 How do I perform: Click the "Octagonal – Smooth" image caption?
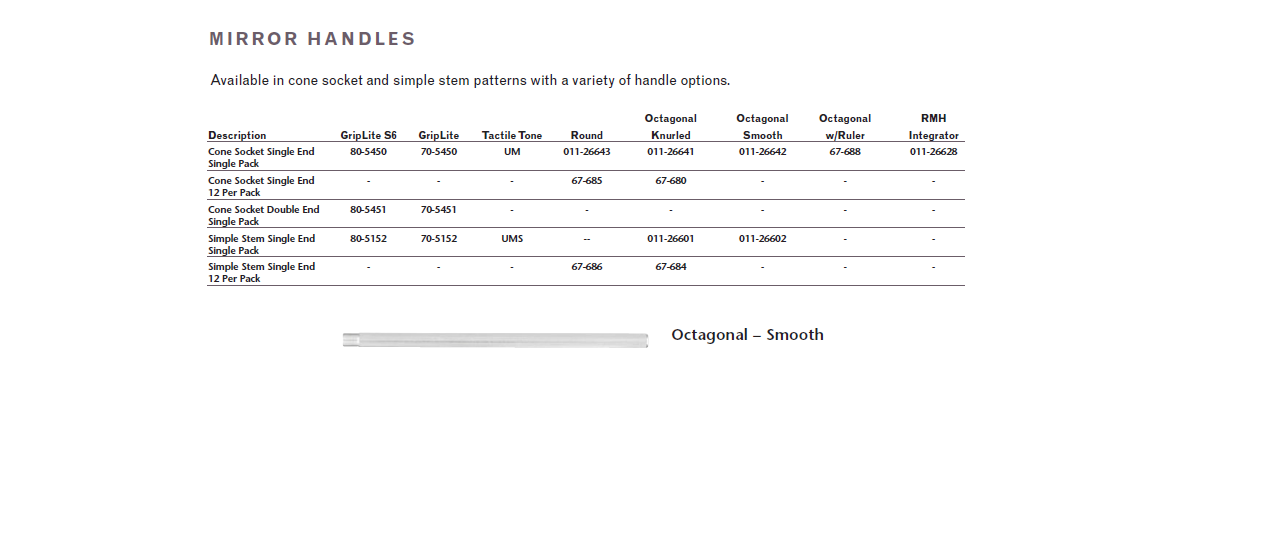(x=747, y=335)
